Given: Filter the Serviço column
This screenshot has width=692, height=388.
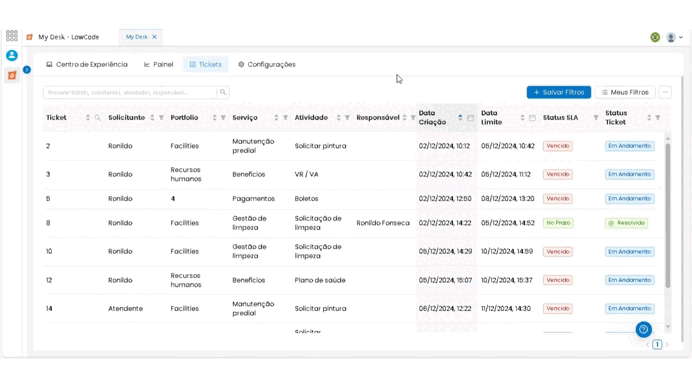Looking at the screenshot, I should click(286, 117).
